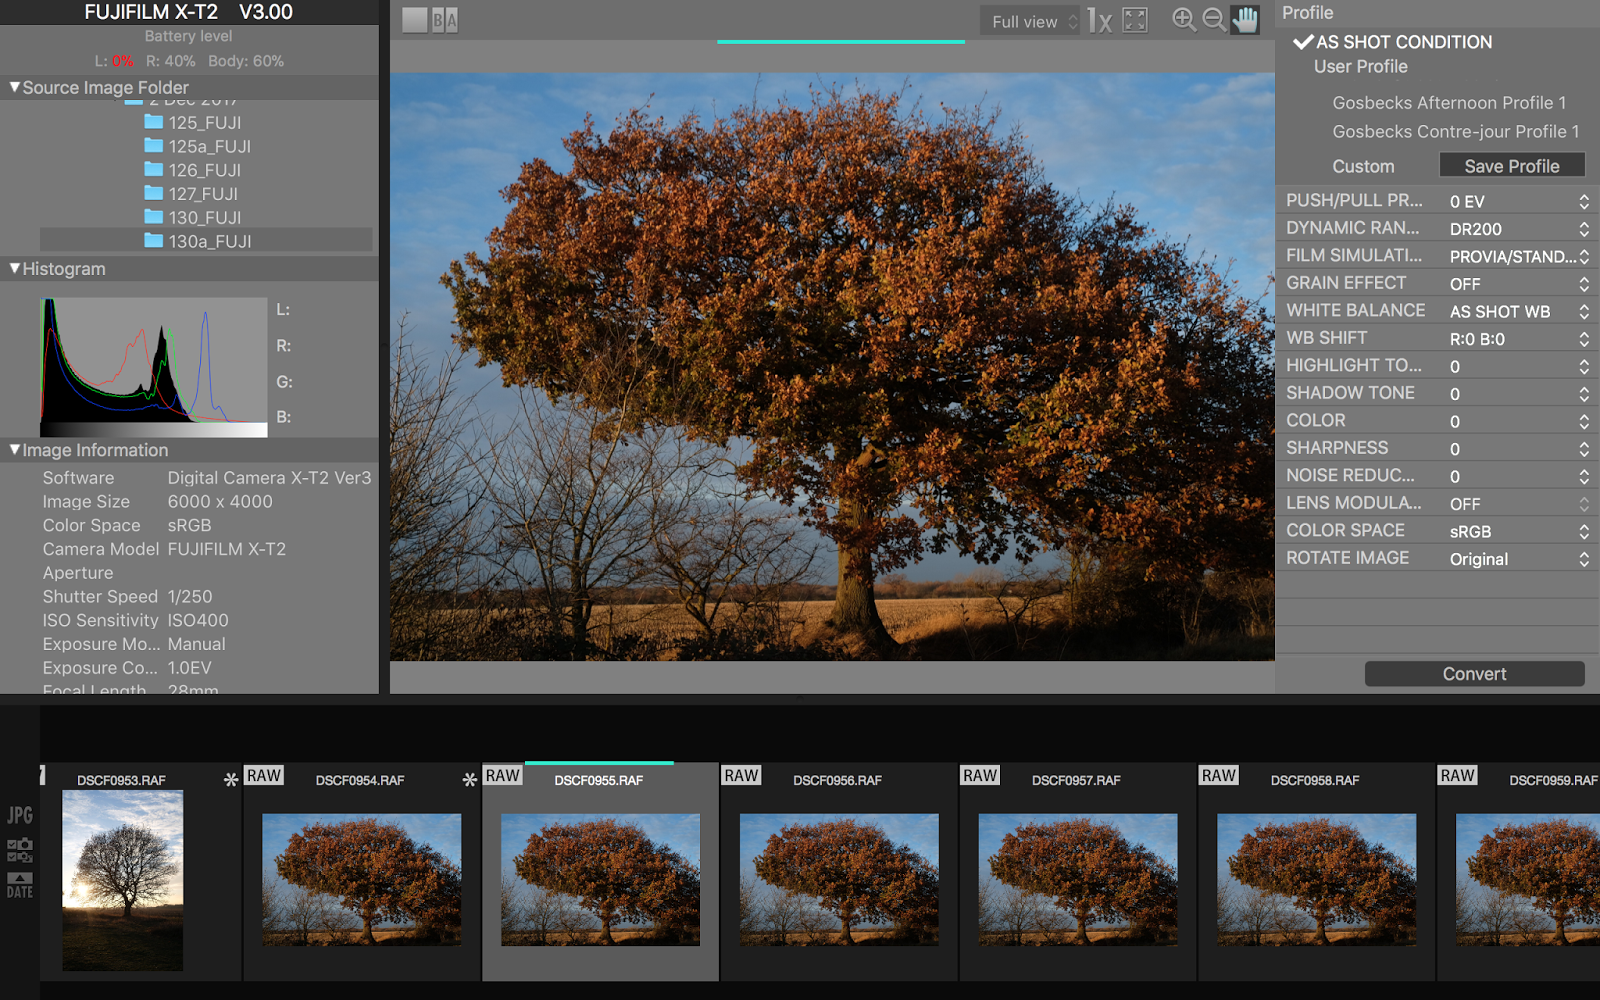Select the DSCF0954.RAF thumbnail
The width and height of the screenshot is (1600, 1000).
coord(362,880)
